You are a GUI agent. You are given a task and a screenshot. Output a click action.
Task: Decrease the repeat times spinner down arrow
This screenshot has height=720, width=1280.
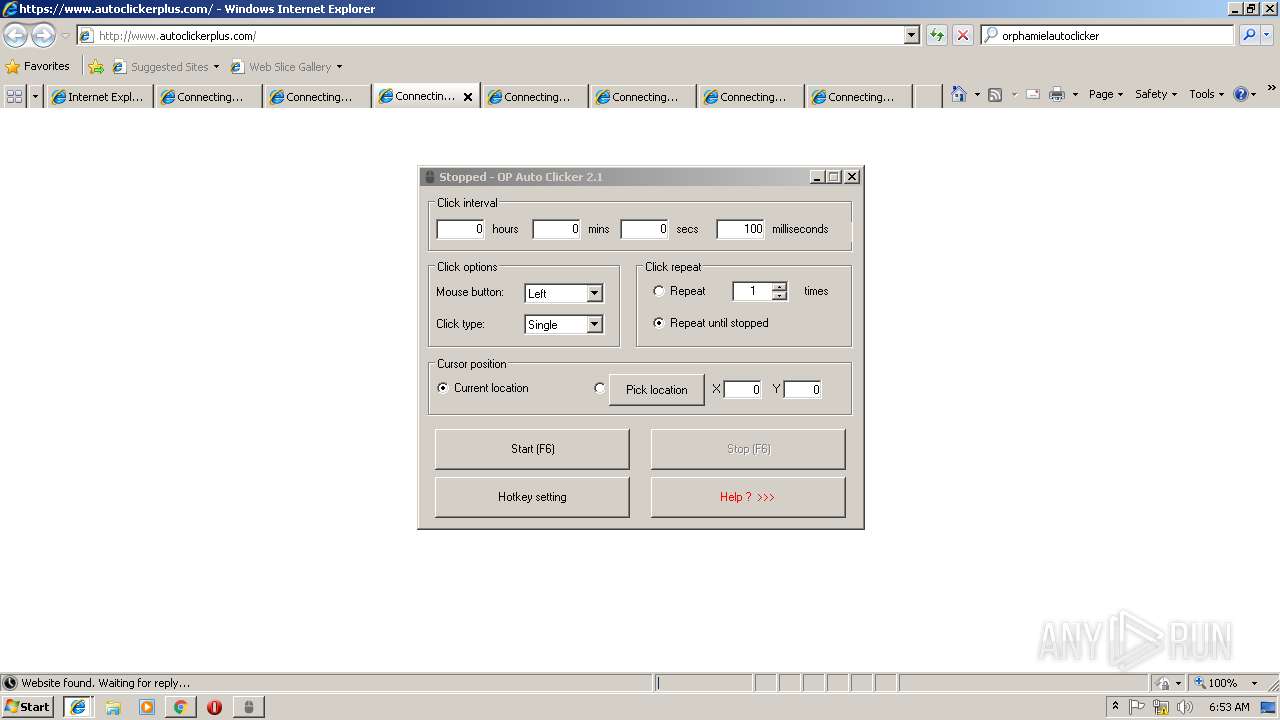point(779,296)
